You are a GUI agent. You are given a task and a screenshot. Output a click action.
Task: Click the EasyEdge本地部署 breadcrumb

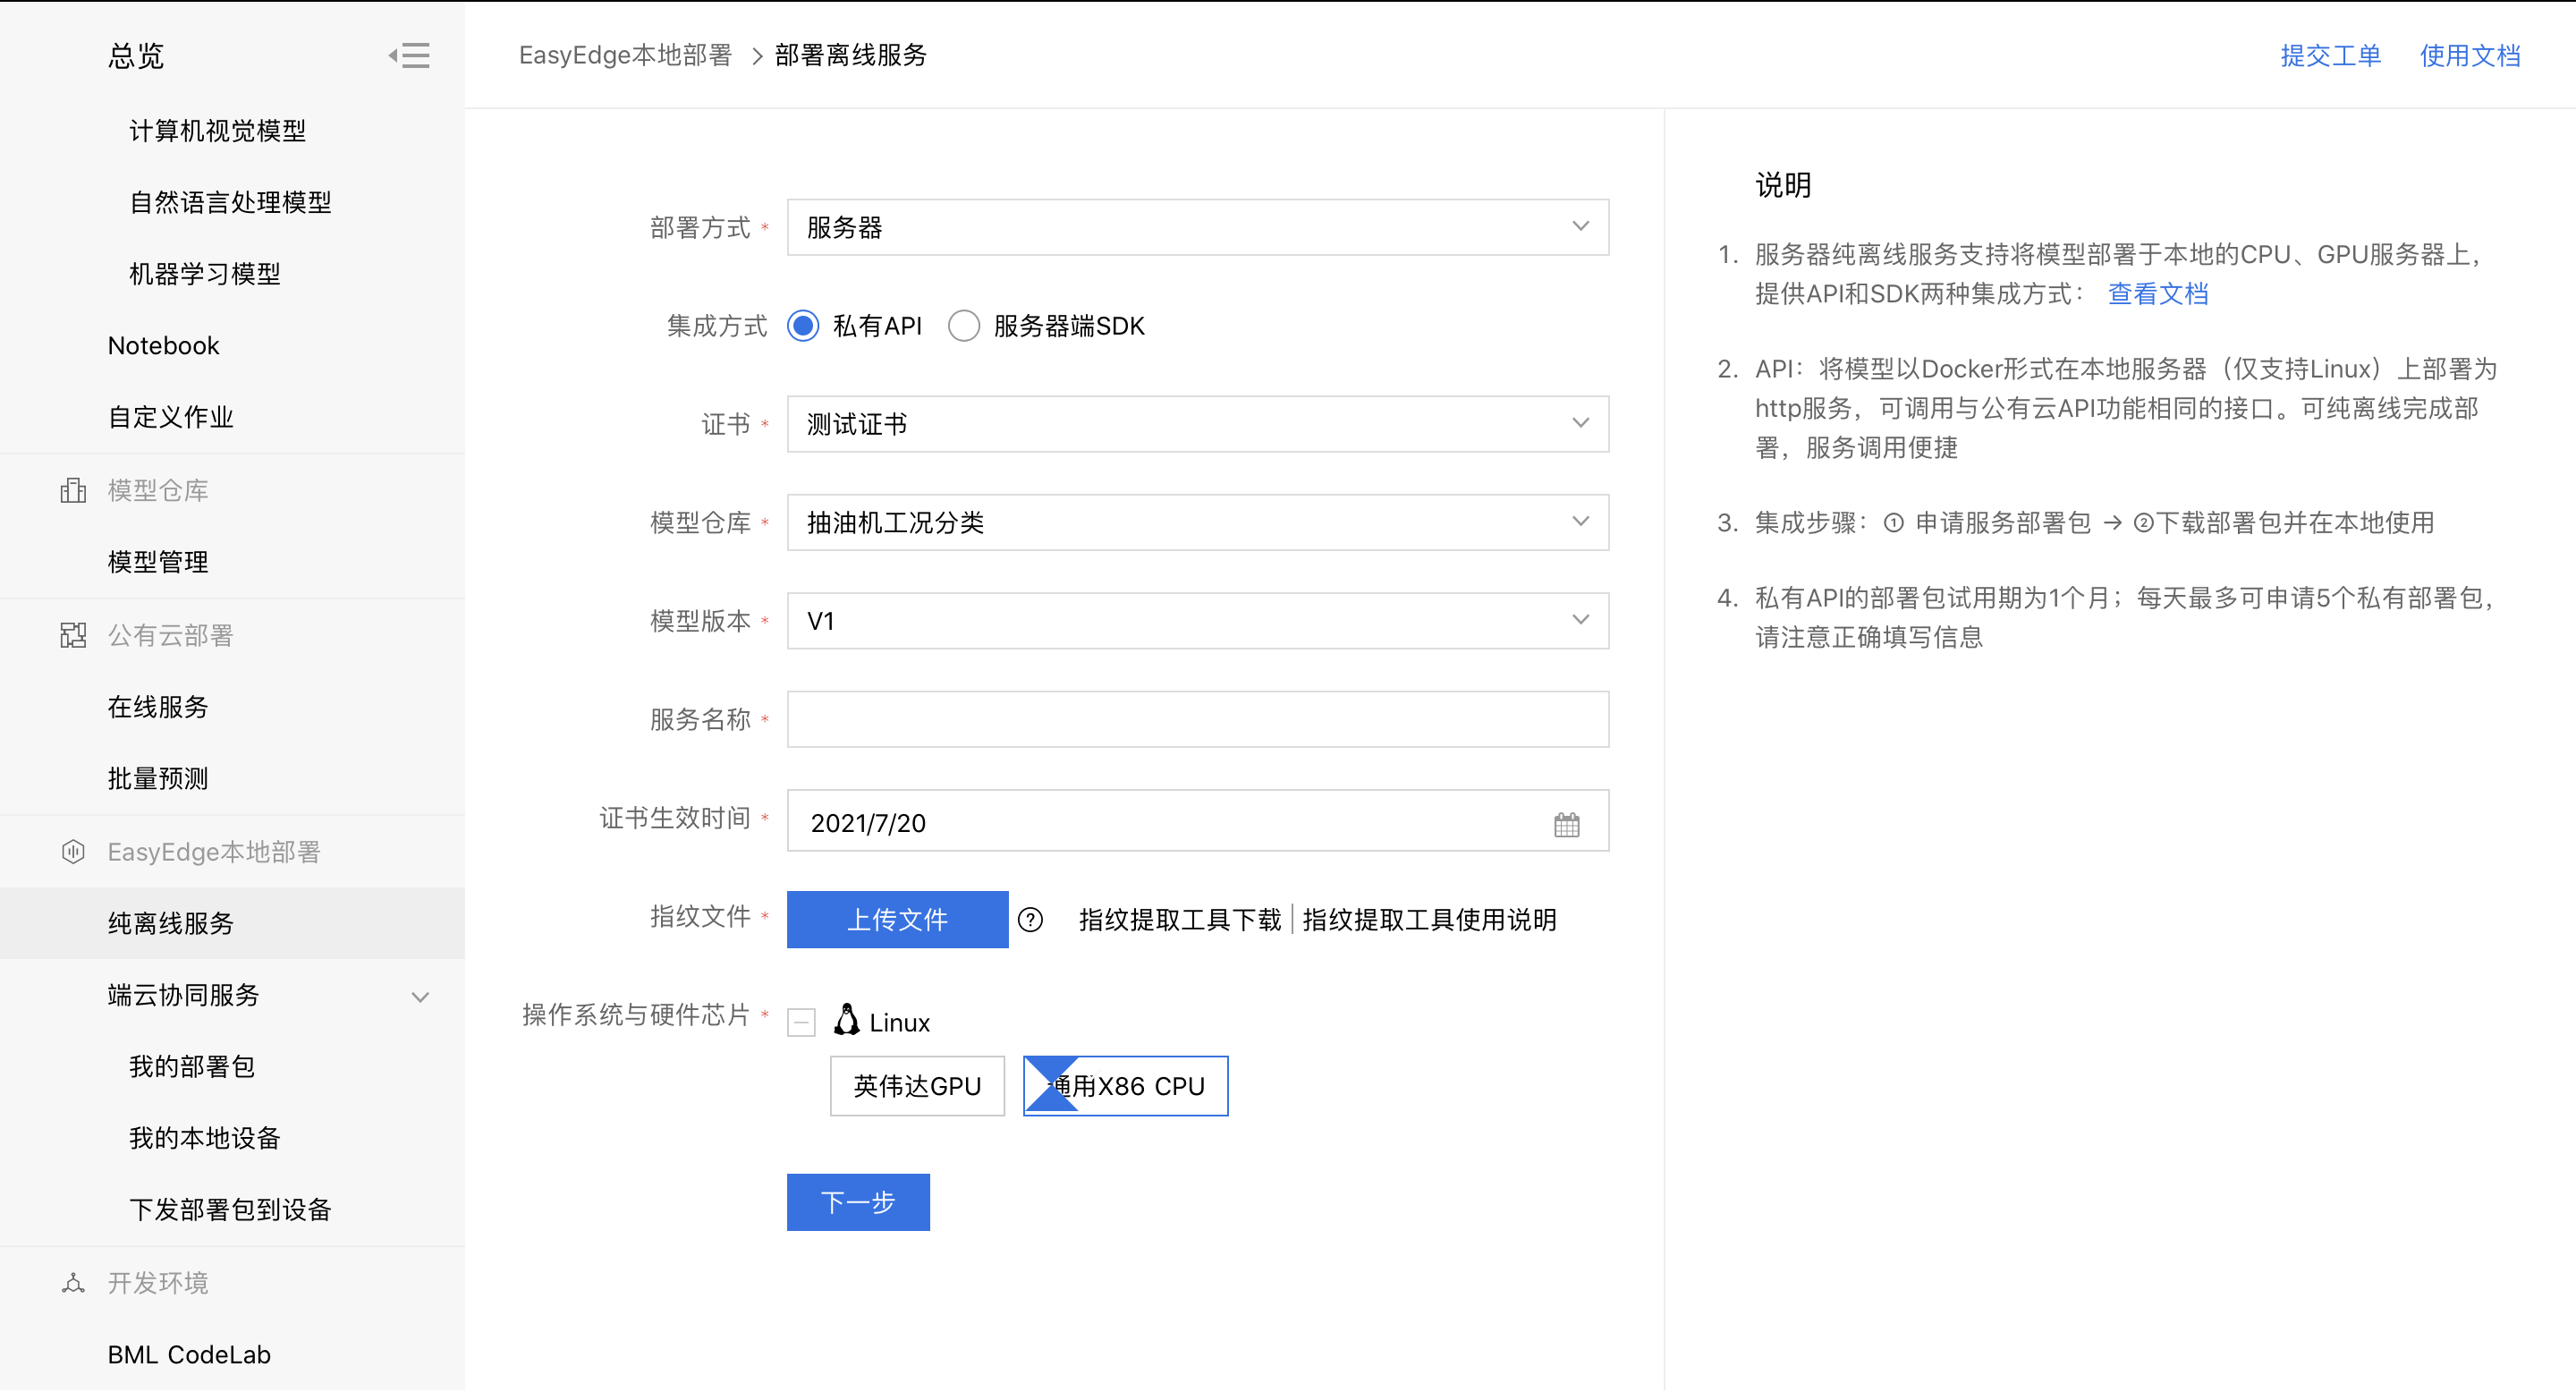[625, 55]
